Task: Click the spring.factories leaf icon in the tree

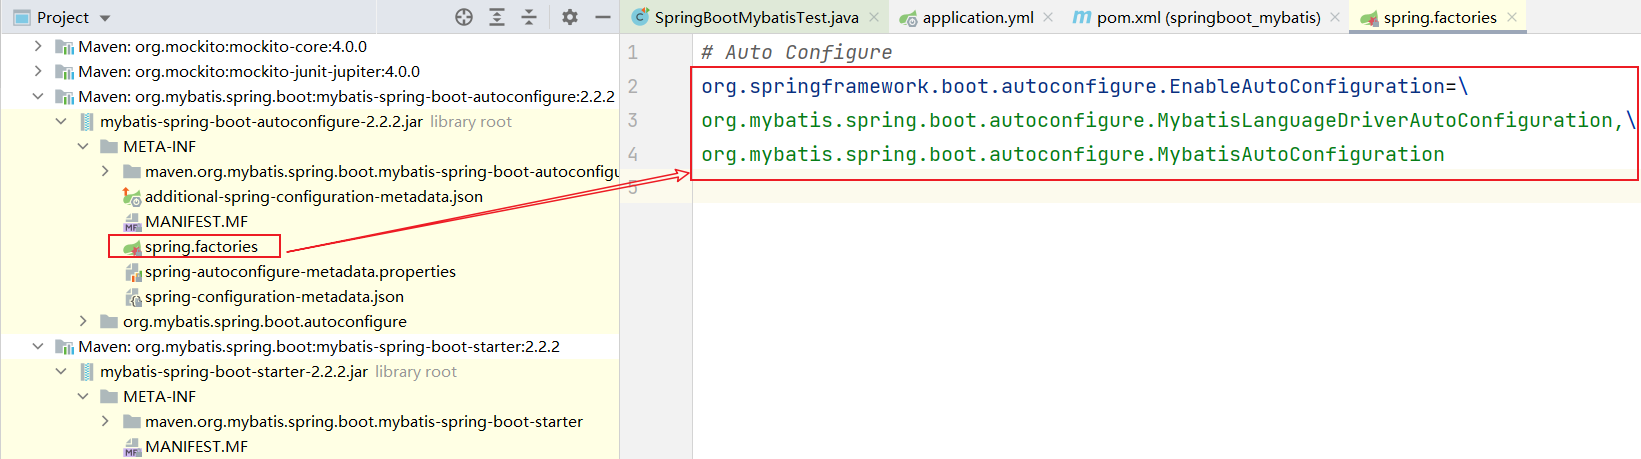Action: [132, 247]
